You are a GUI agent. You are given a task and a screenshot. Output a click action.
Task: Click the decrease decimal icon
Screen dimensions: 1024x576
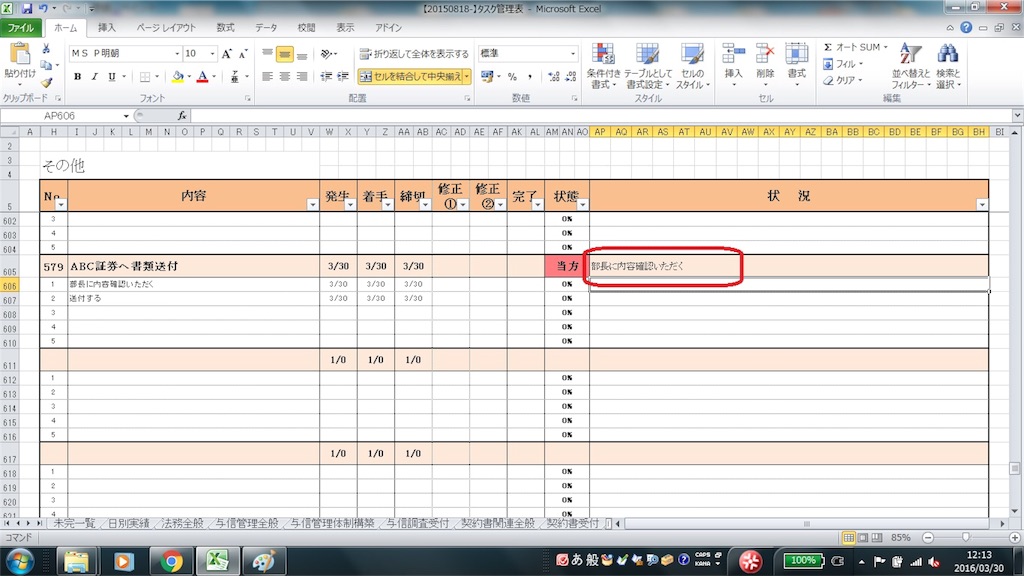(571, 76)
